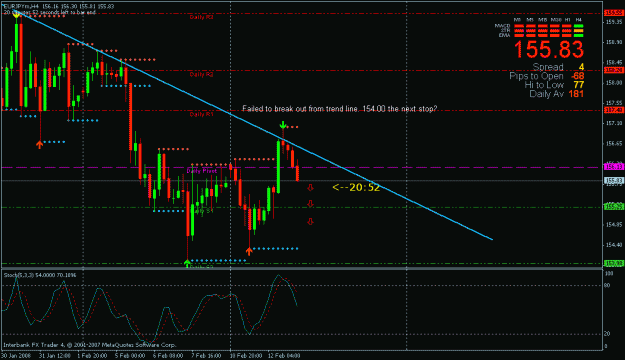Click the lowest red hollow down arrow
This screenshot has width=625, height=360.
point(310,221)
